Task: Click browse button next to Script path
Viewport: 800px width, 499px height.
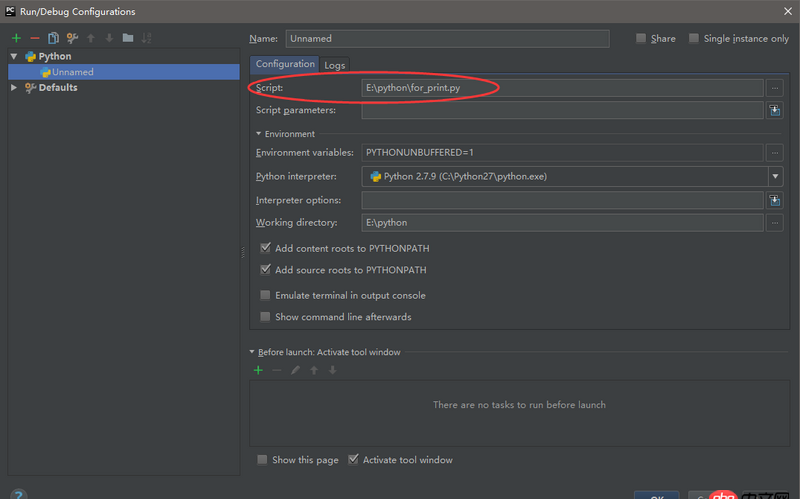Action: [775, 88]
